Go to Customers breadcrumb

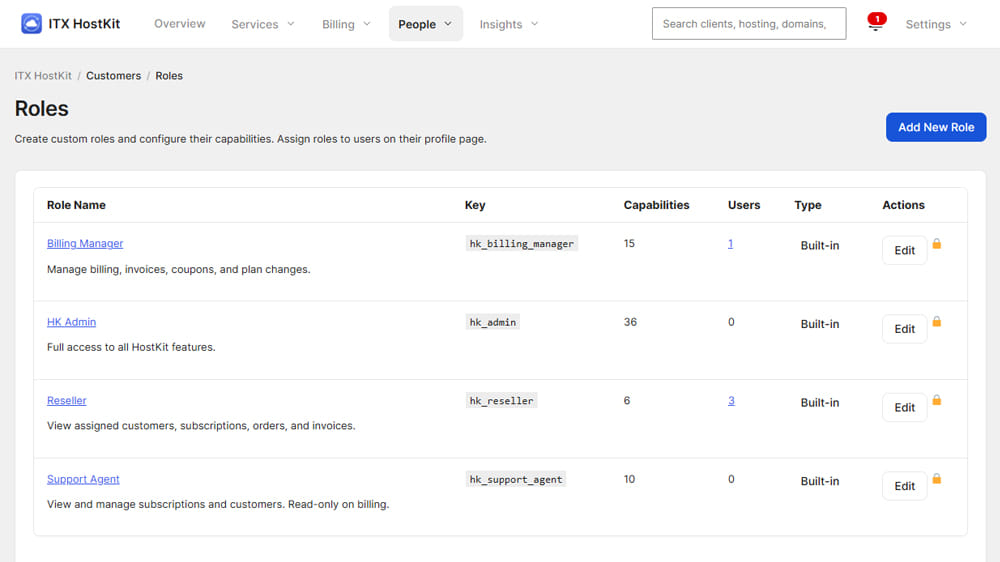(x=114, y=75)
